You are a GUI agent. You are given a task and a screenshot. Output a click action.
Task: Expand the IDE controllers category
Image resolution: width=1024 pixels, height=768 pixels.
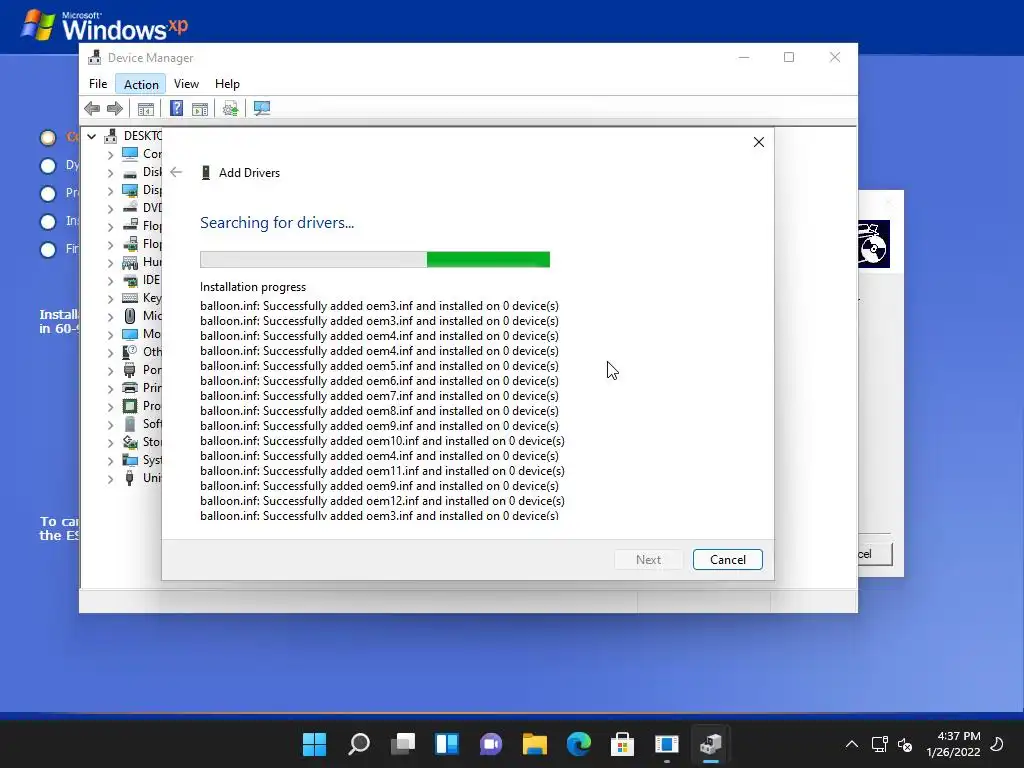click(x=110, y=281)
